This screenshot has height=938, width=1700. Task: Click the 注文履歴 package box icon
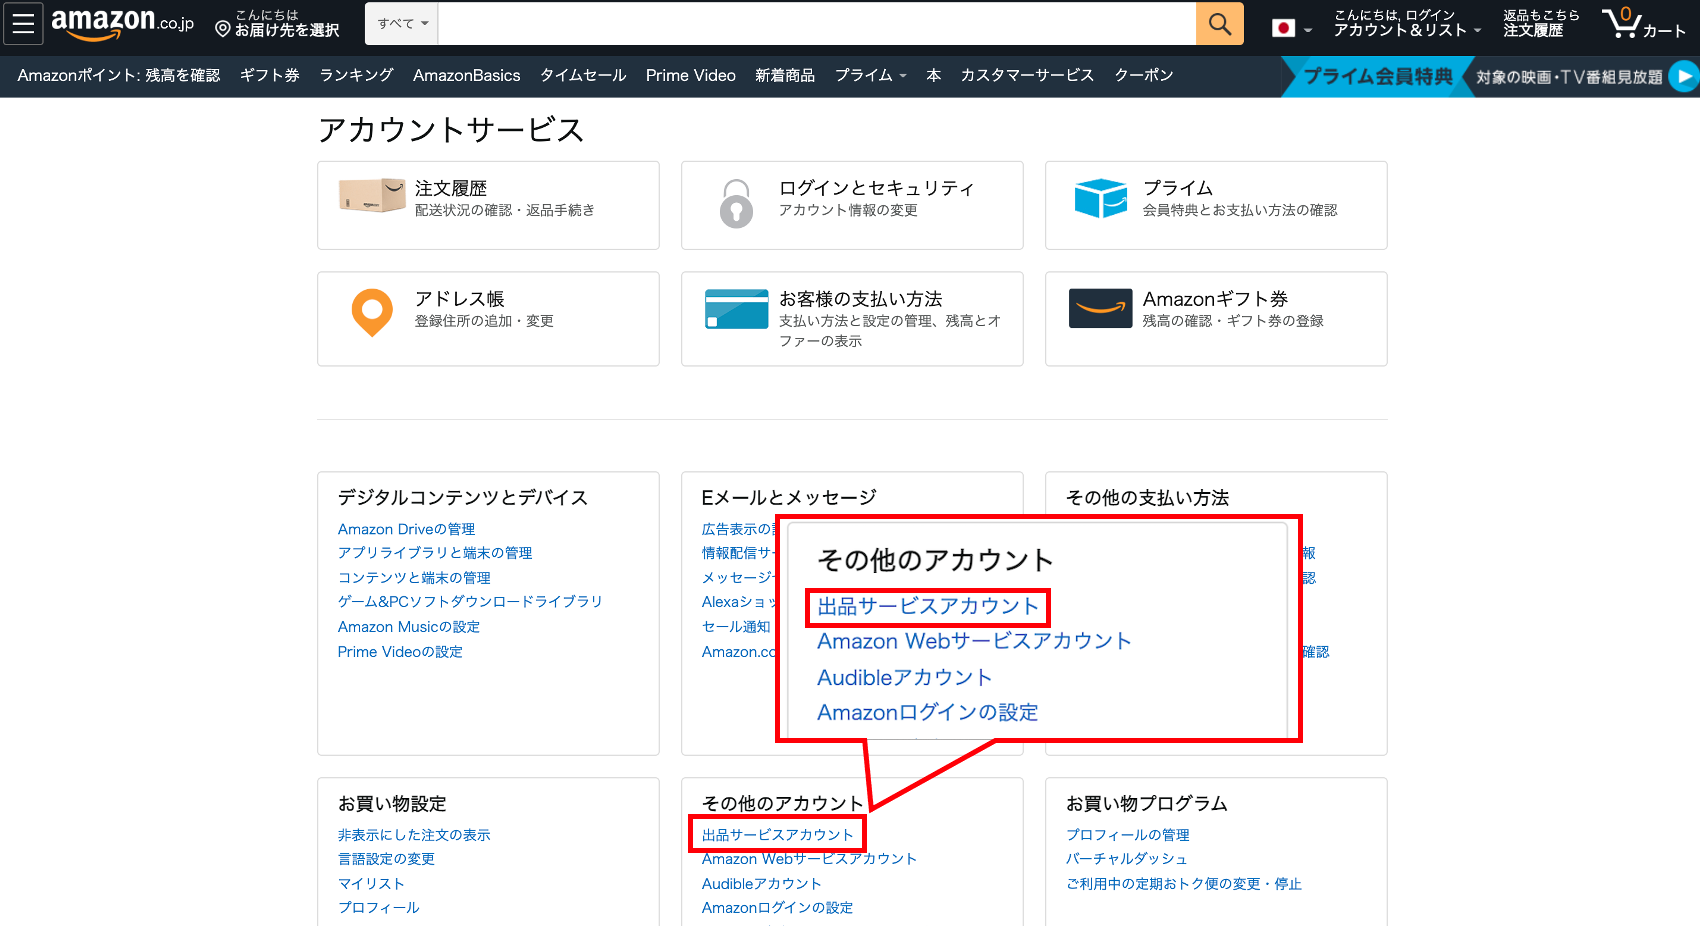point(372,195)
